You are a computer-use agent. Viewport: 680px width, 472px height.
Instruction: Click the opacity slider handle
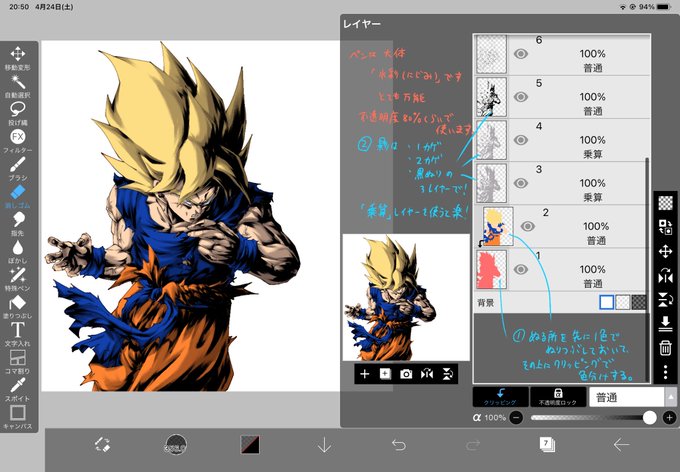click(x=649, y=417)
